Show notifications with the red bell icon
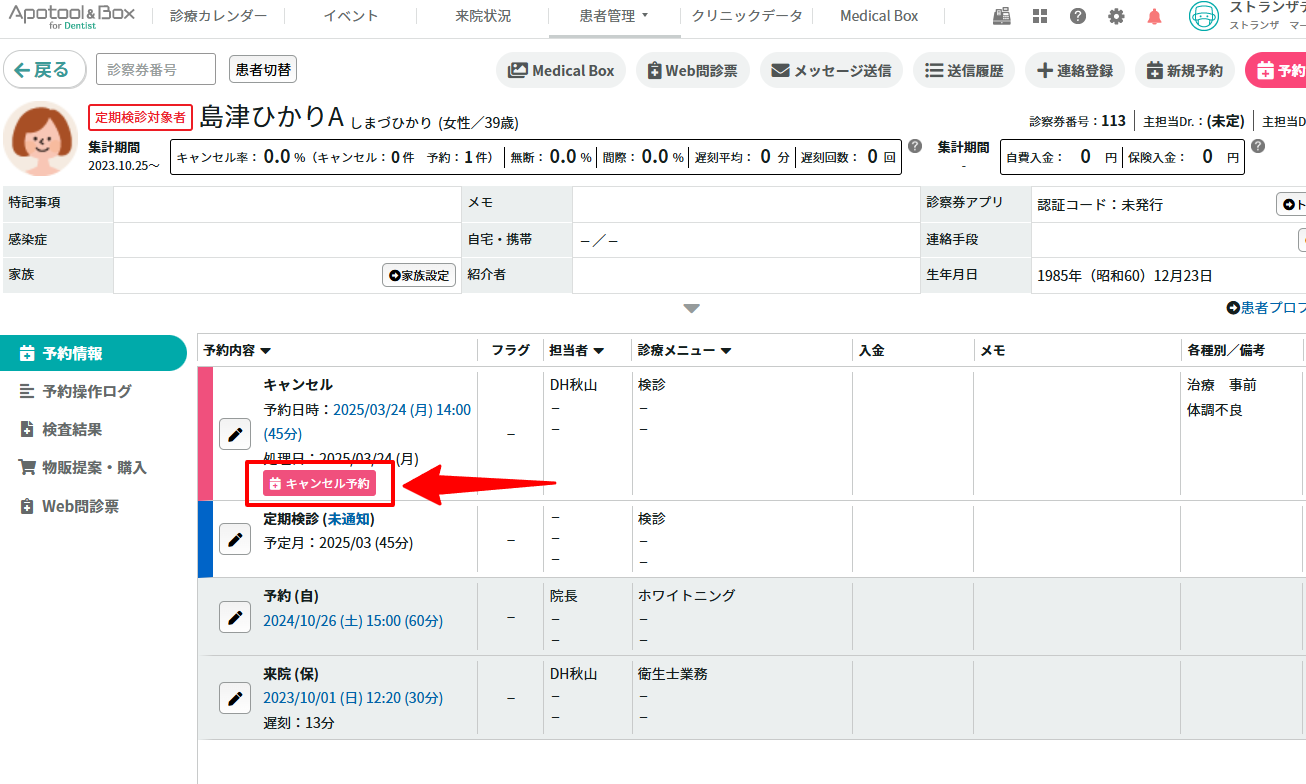This screenshot has height=784, width=1306. click(x=1154, y=16)
